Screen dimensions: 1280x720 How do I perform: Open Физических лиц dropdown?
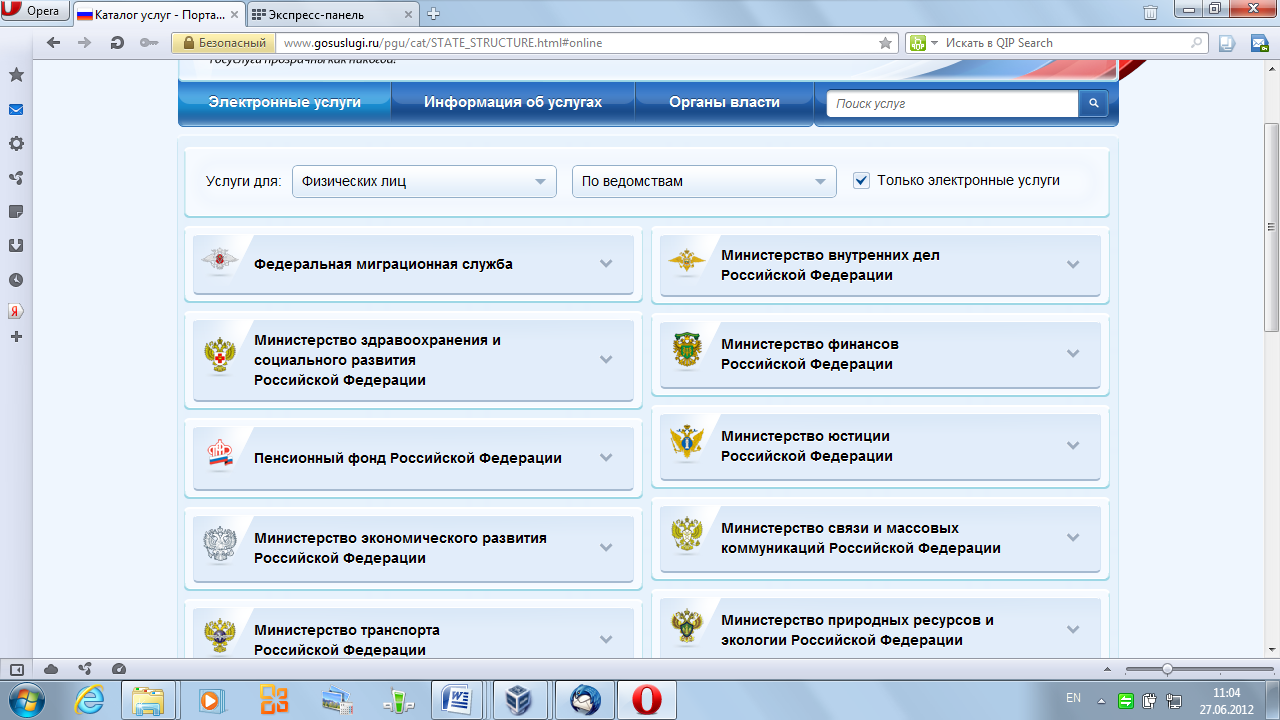424,181
